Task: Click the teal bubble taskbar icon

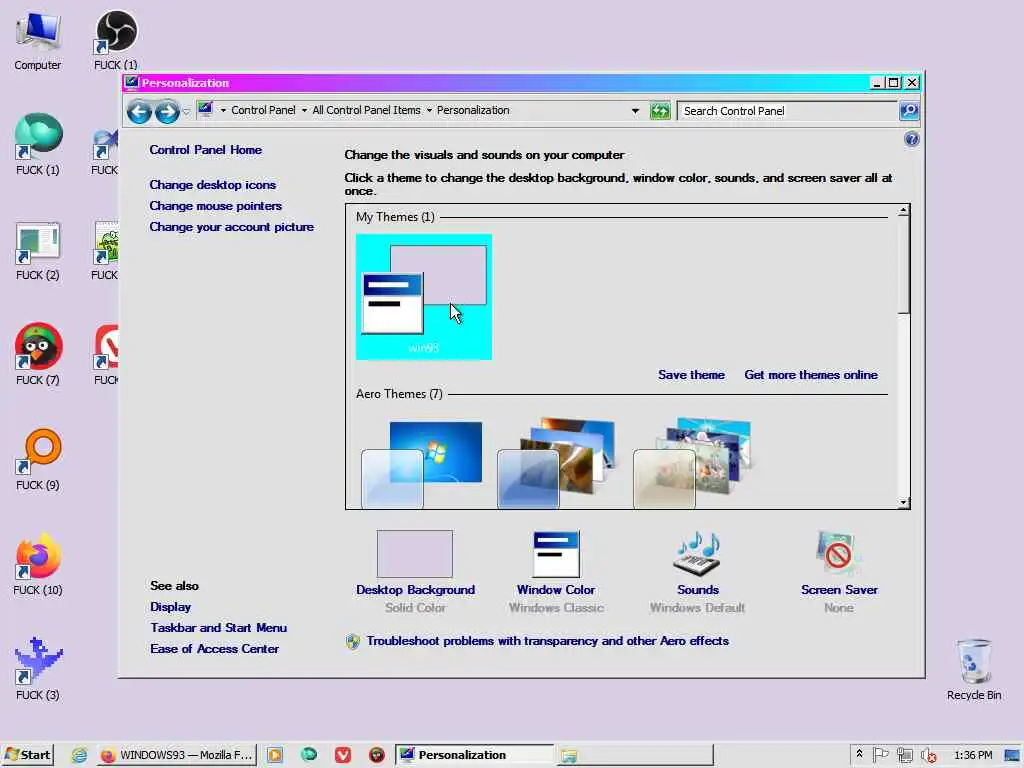Action: tap(309, 755)
